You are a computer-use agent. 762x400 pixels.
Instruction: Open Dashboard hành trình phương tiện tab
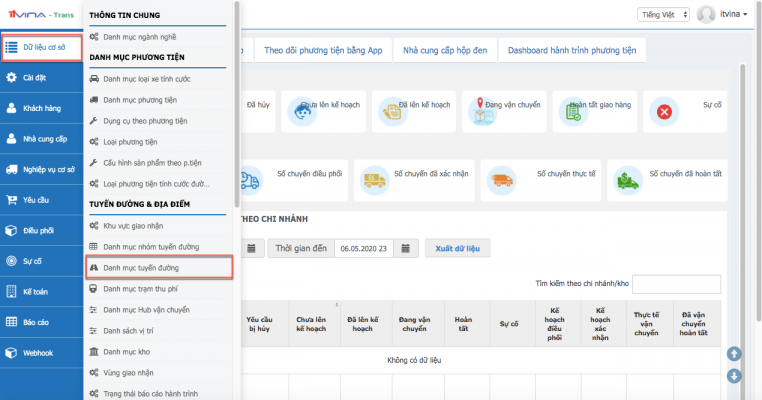(572, 50)
